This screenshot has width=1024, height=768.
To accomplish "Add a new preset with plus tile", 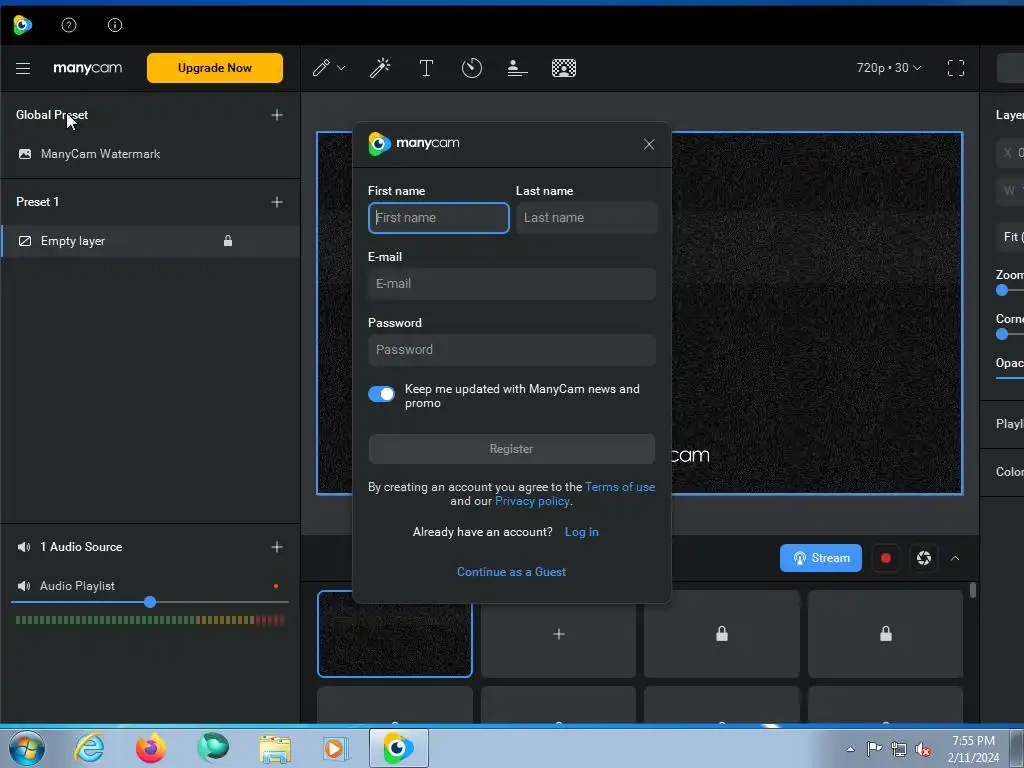I will [558, 634].
